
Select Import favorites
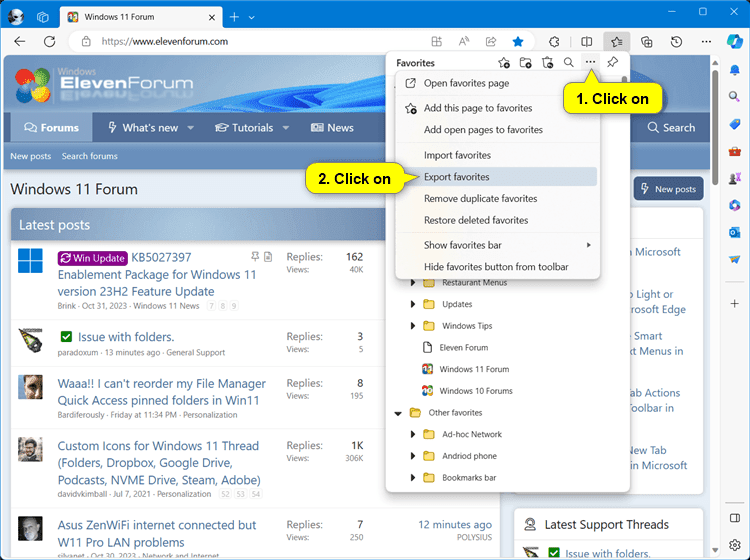pos(497,155)
